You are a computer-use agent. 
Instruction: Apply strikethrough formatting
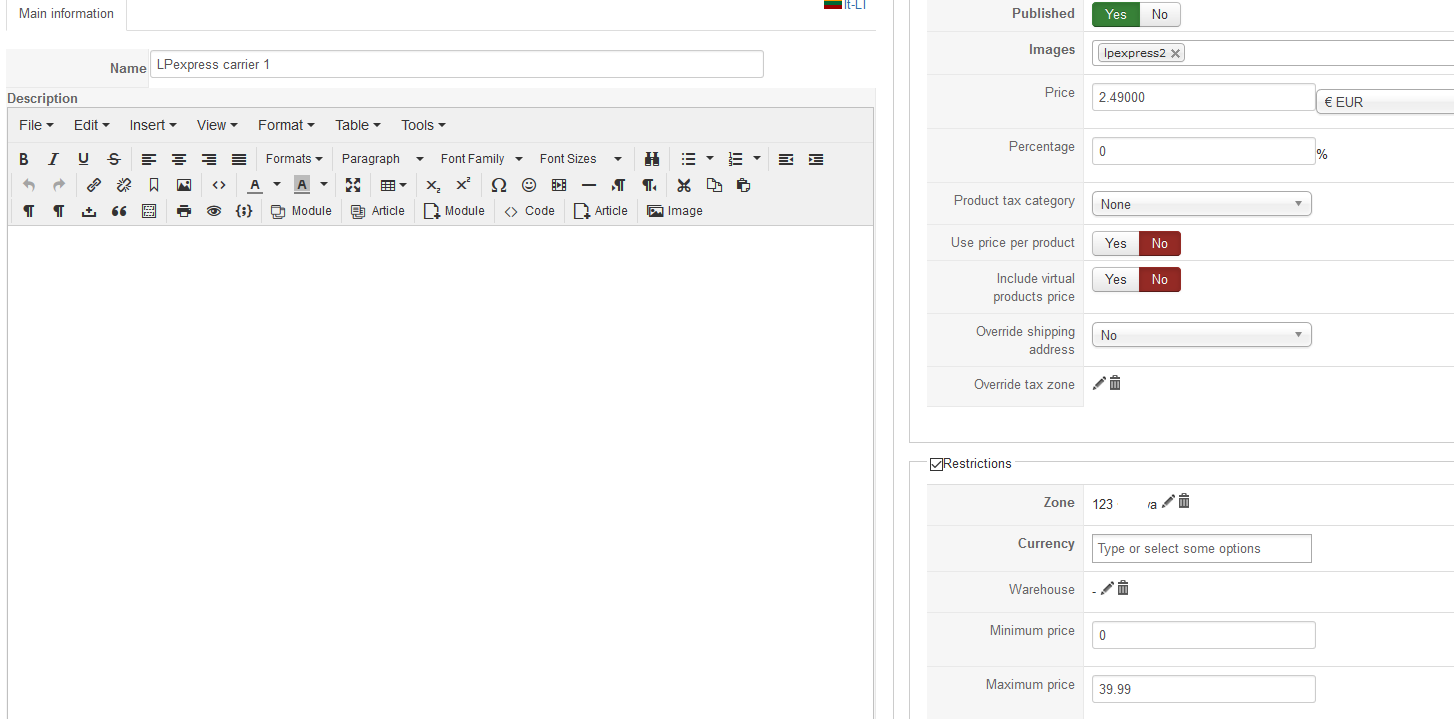[114, 159]
